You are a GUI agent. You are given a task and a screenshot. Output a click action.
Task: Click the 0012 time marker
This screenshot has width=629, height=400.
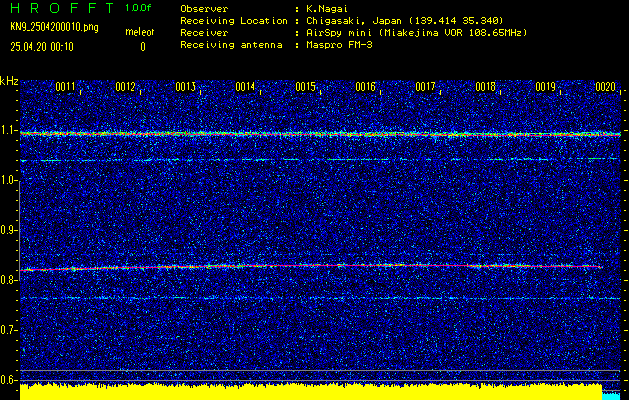click(125, 87)
